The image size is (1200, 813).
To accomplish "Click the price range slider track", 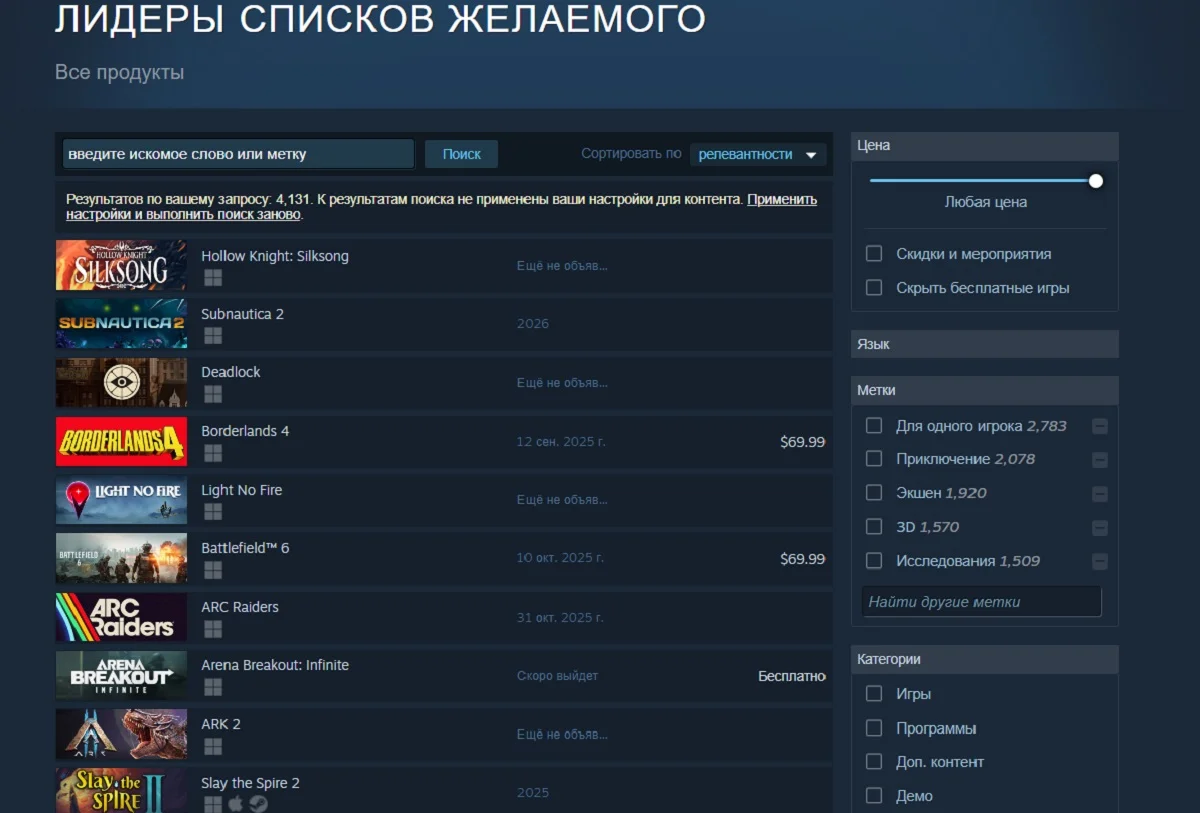I will click(981, 181).
